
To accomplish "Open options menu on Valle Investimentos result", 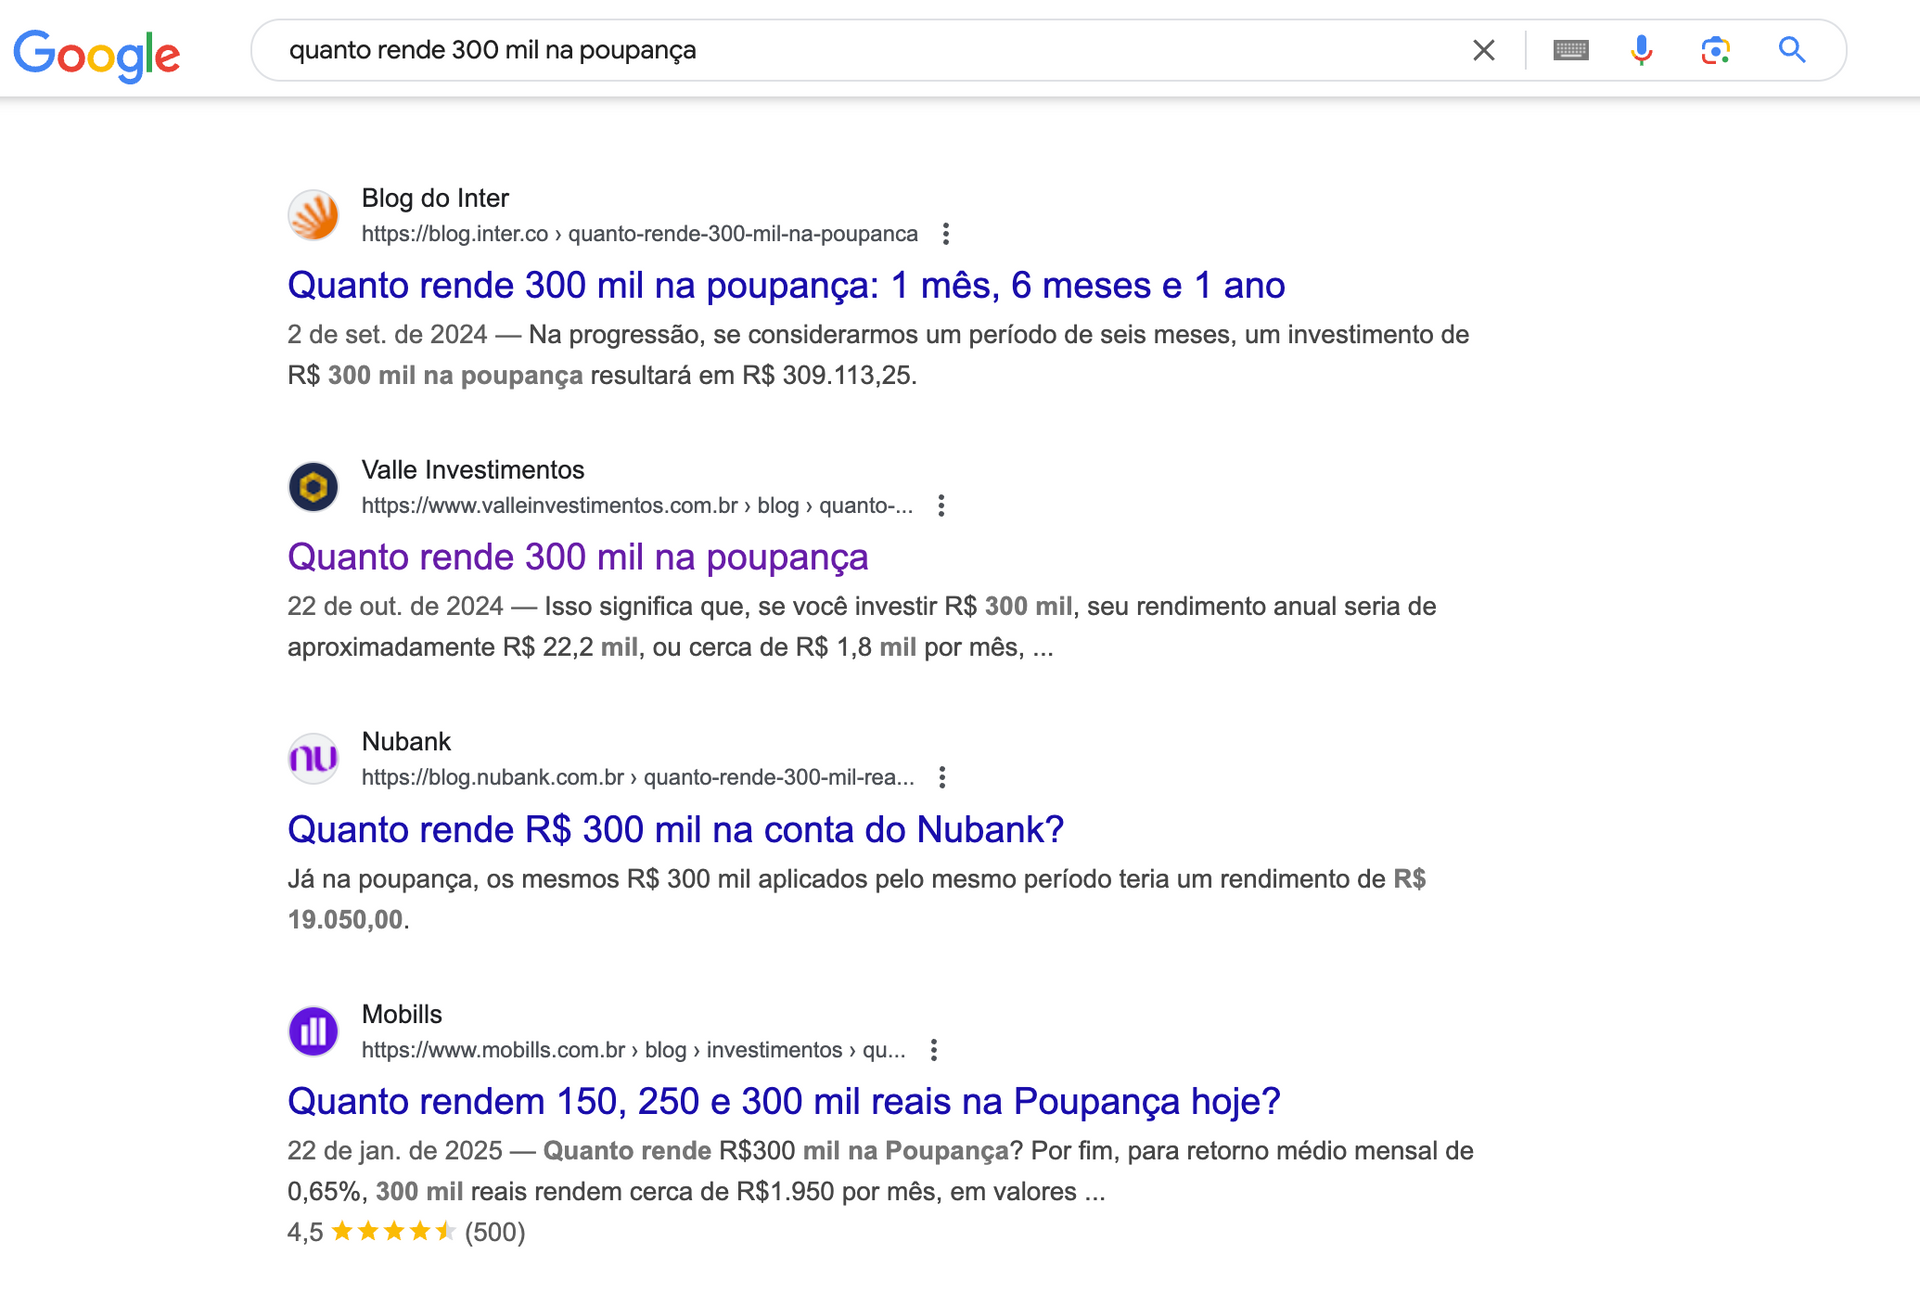I will coord(941,506).
